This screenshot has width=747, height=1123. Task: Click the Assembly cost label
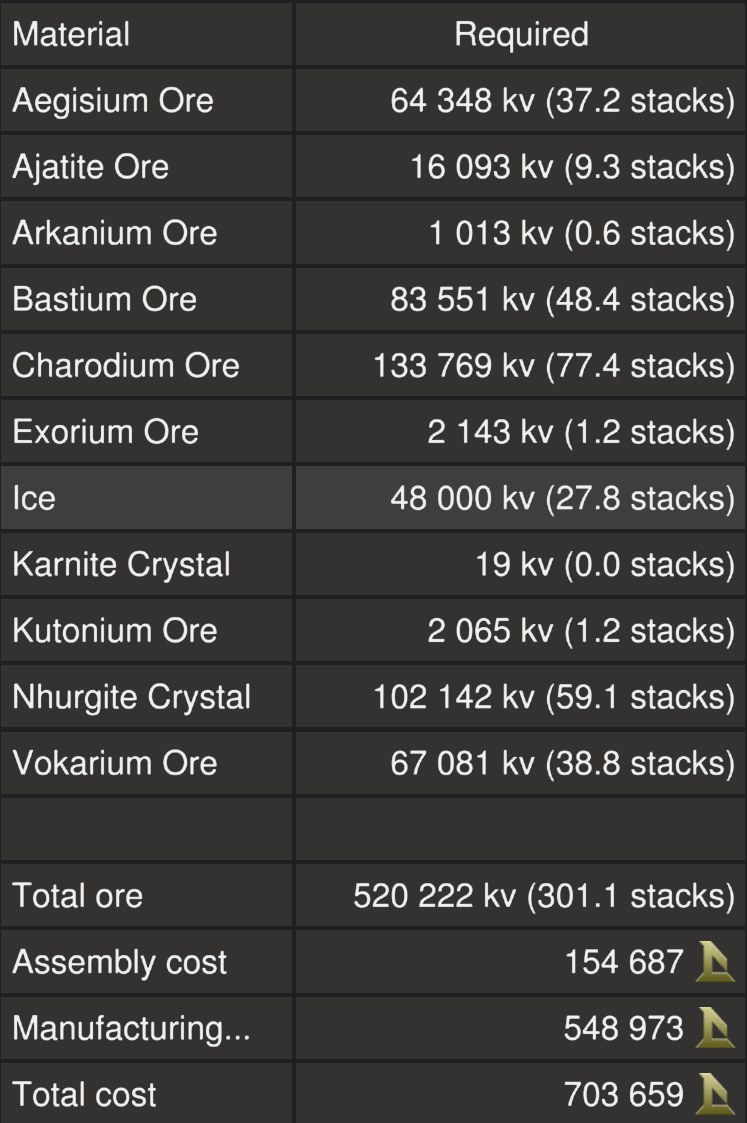pos(119,963)
